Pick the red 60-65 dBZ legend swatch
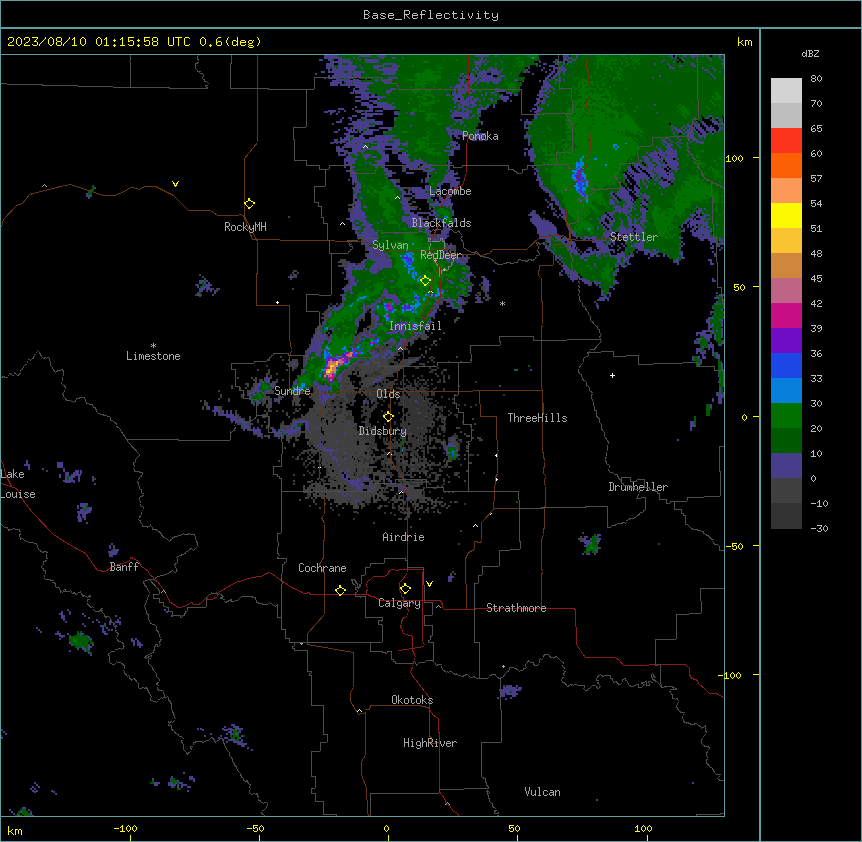Image resolution: width=862 pixels, height=842 pixels. 786,141
